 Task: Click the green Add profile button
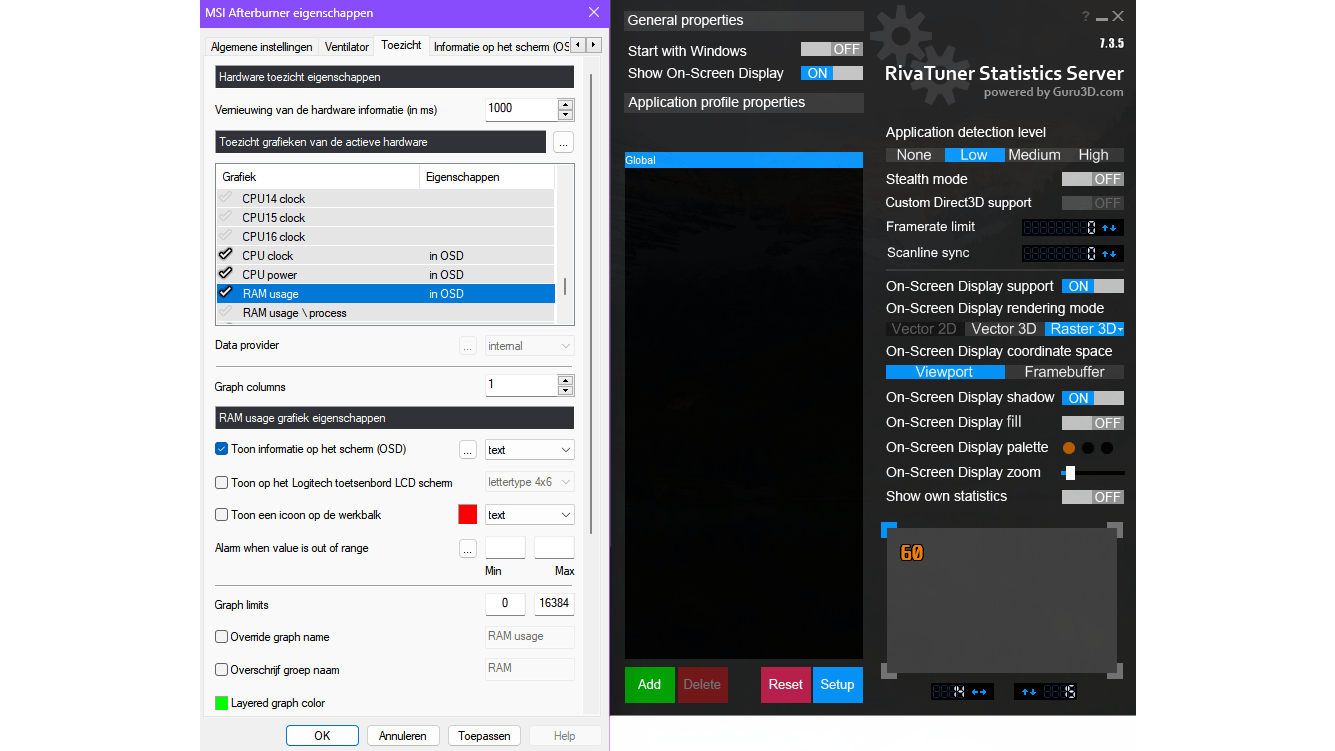650,685
